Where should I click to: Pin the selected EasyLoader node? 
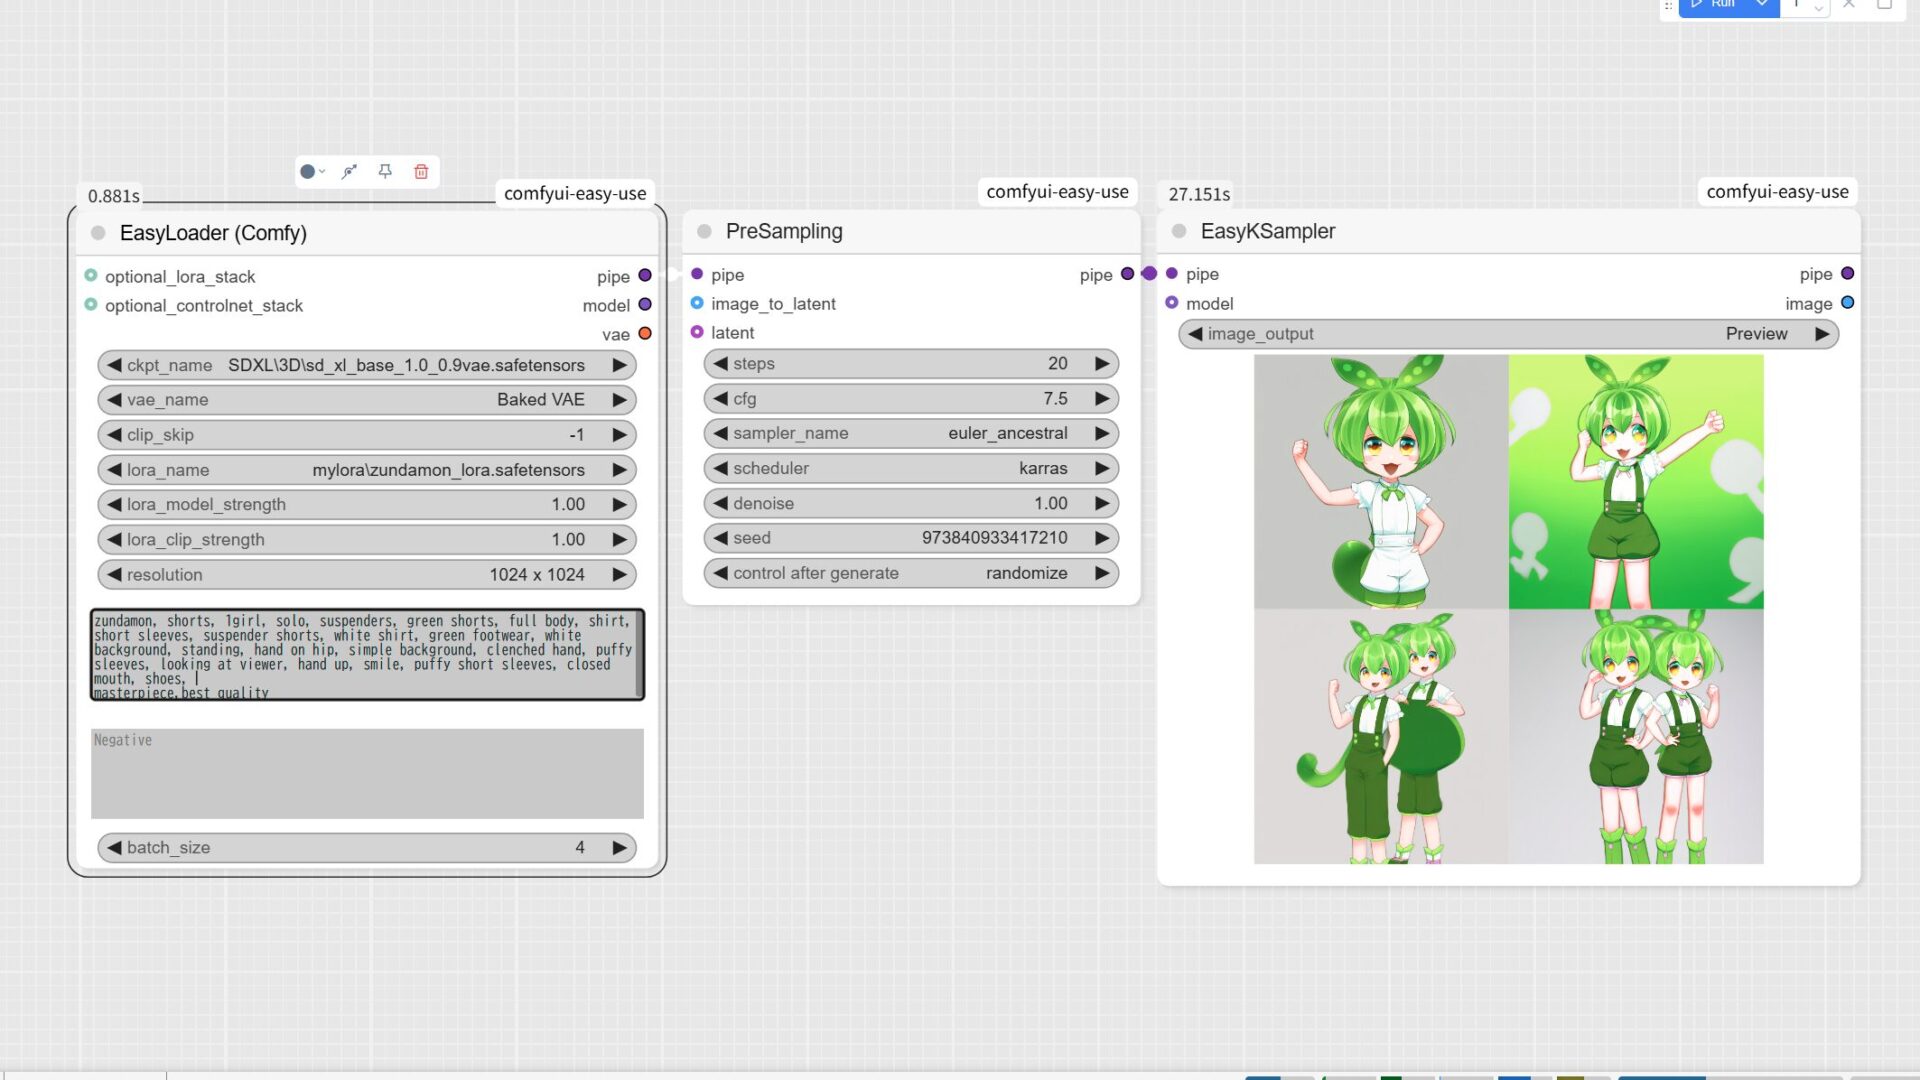385,172
